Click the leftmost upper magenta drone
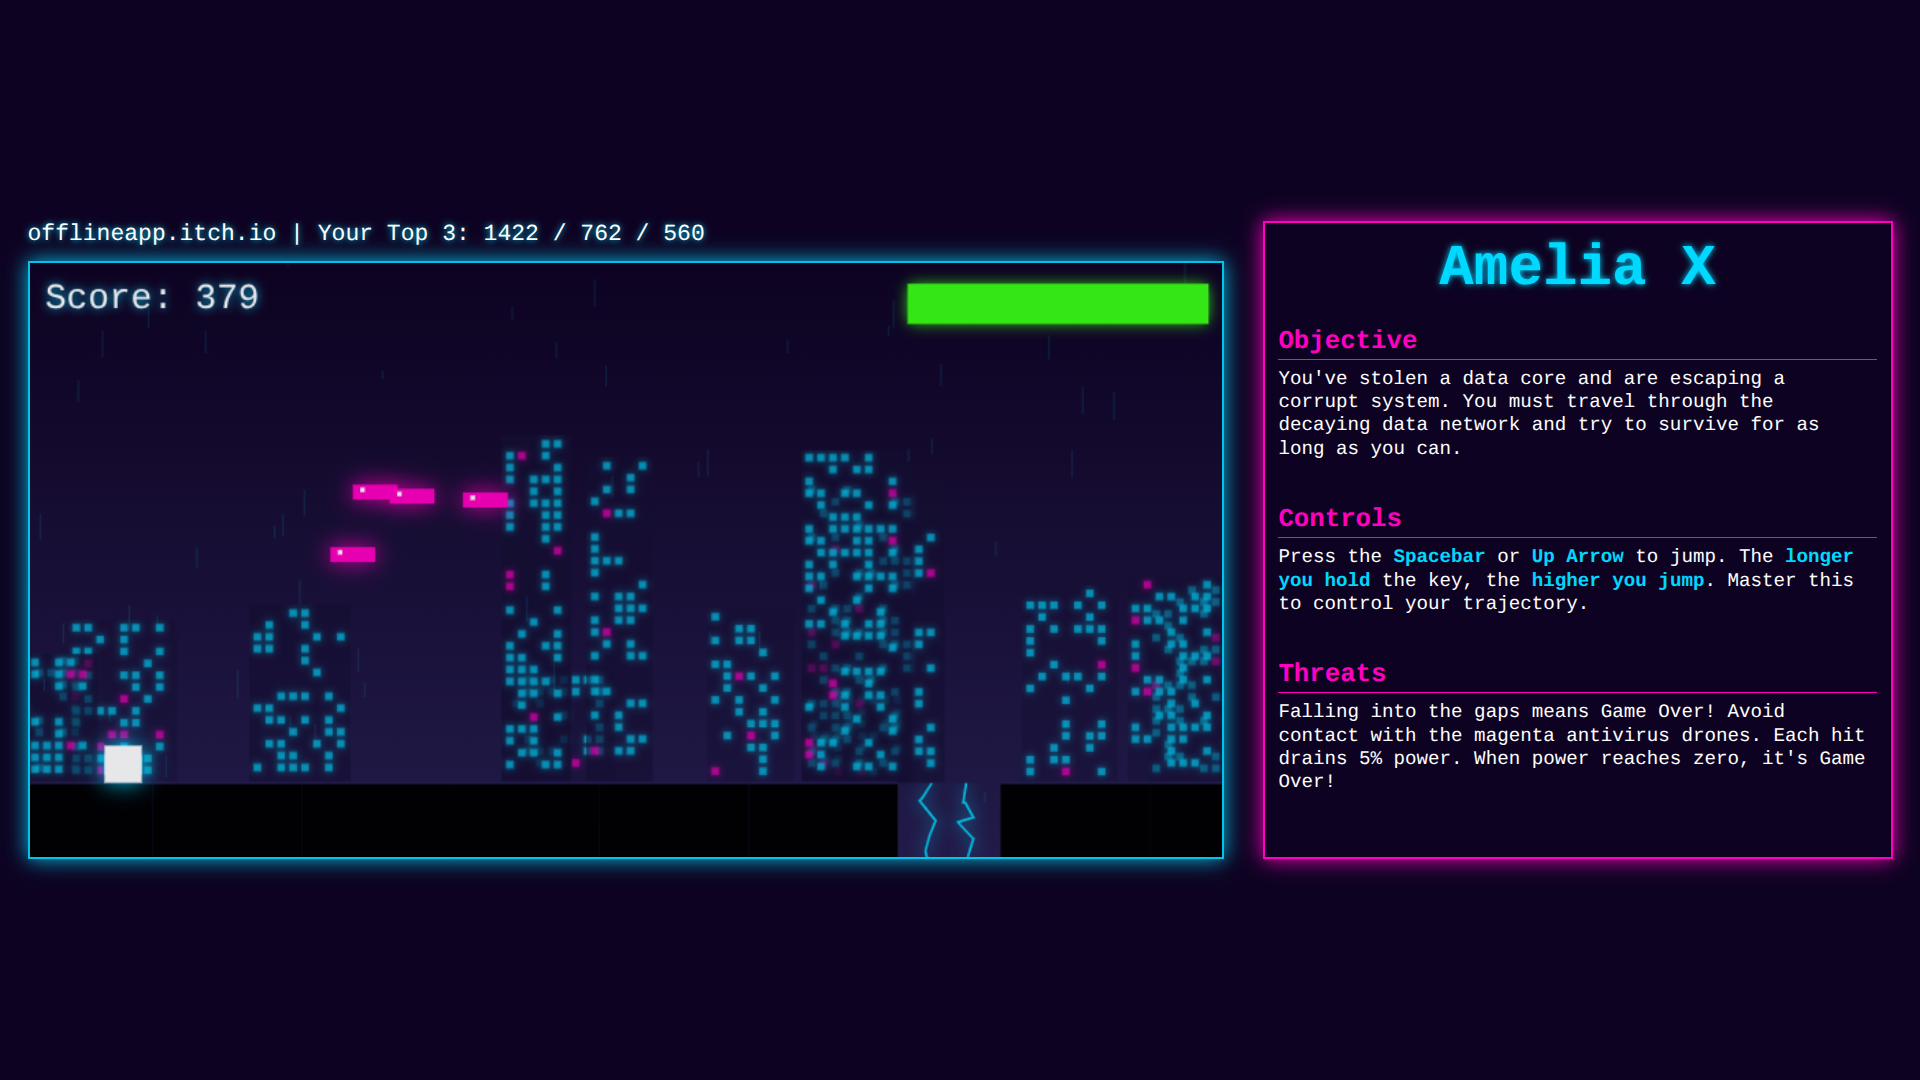Viewport: 1920px width, 1080px height. [x=372, y=491]
